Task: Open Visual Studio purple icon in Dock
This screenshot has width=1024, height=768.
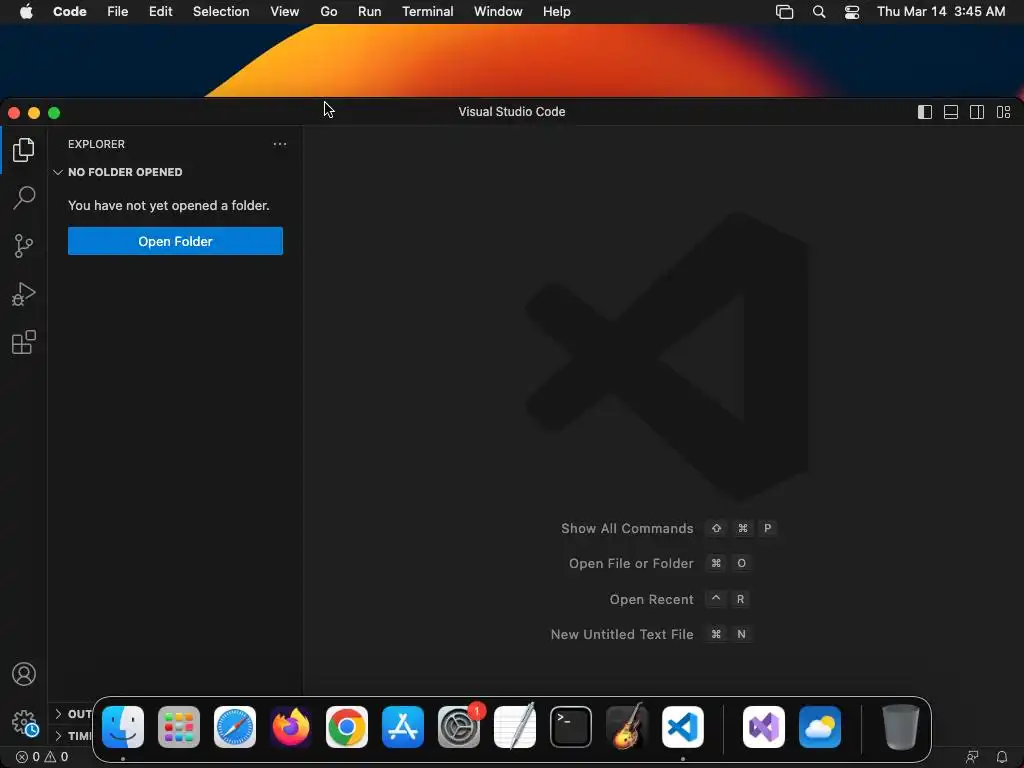Action: coord(764,727)
